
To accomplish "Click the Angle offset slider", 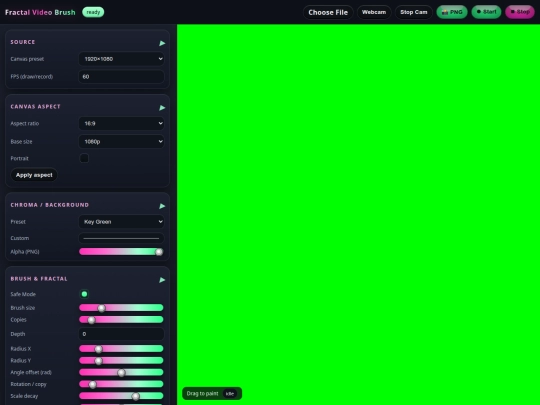I will pyautogui.click(x=121, y=372).
